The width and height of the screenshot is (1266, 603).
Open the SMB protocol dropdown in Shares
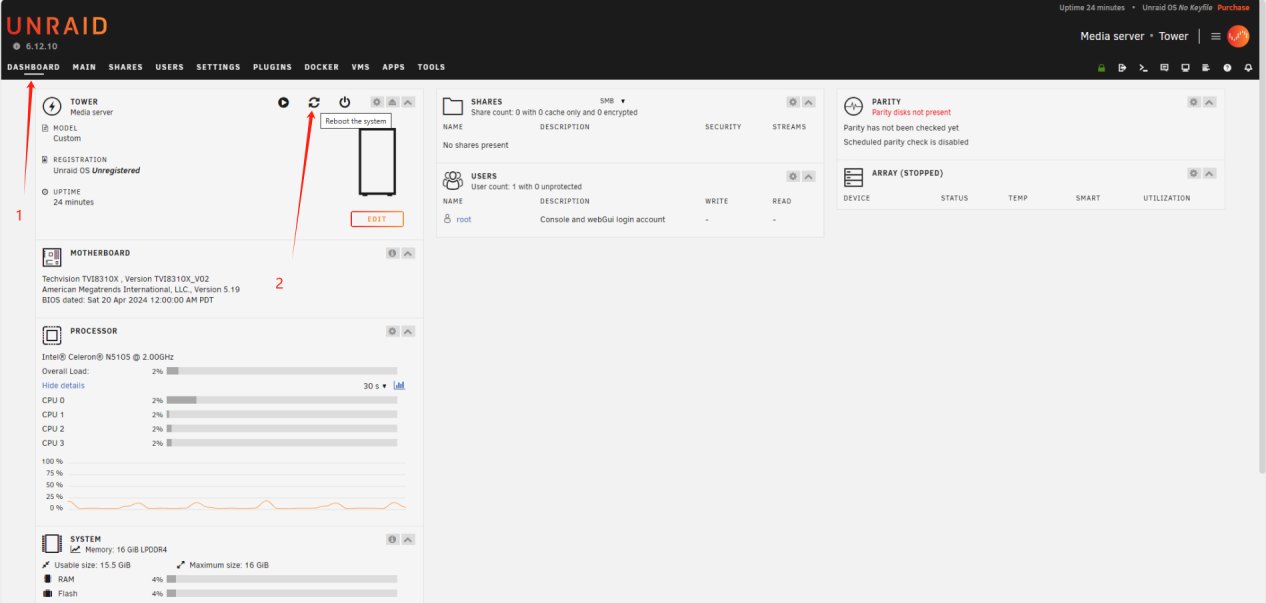[612, 101]
